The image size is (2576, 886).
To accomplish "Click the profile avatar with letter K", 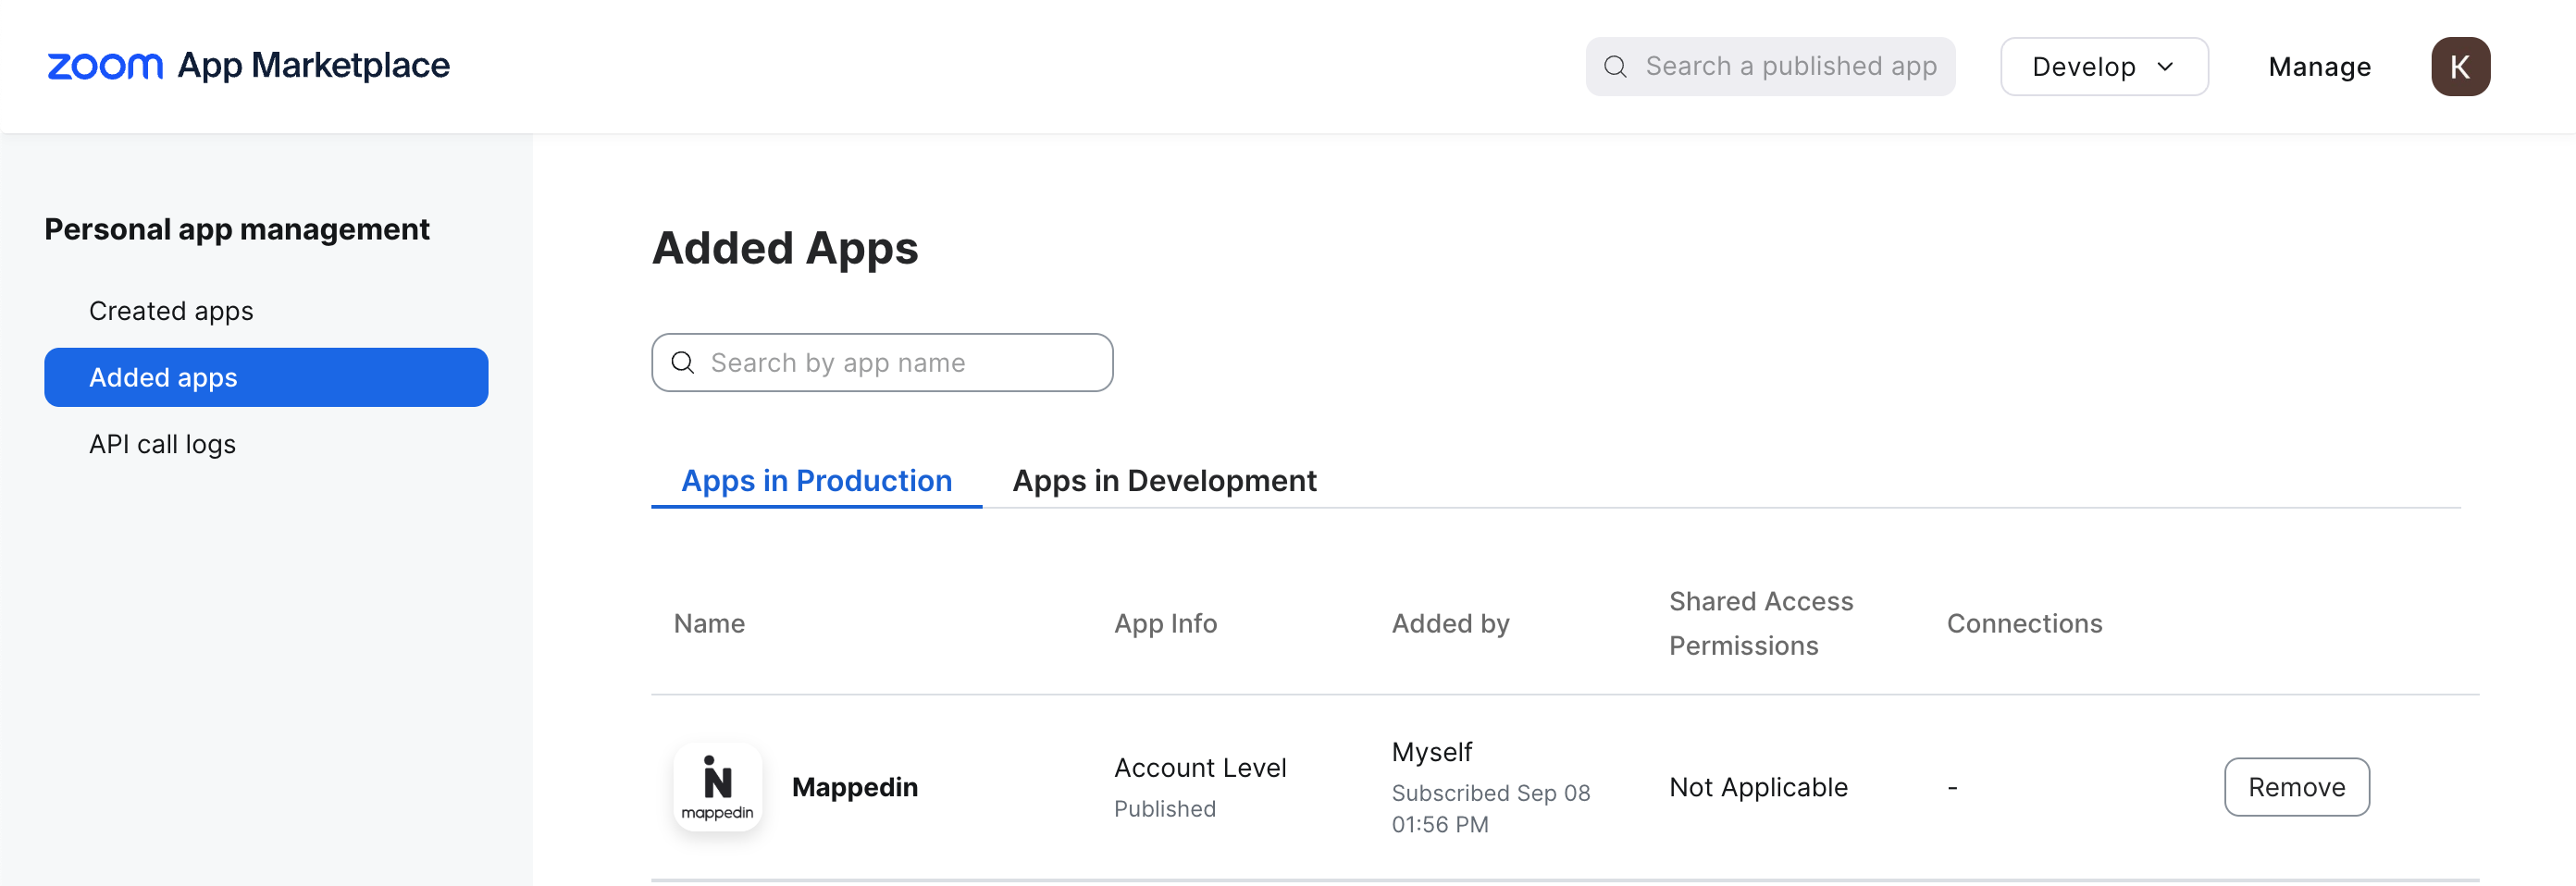I will [x=2461, y=66].
